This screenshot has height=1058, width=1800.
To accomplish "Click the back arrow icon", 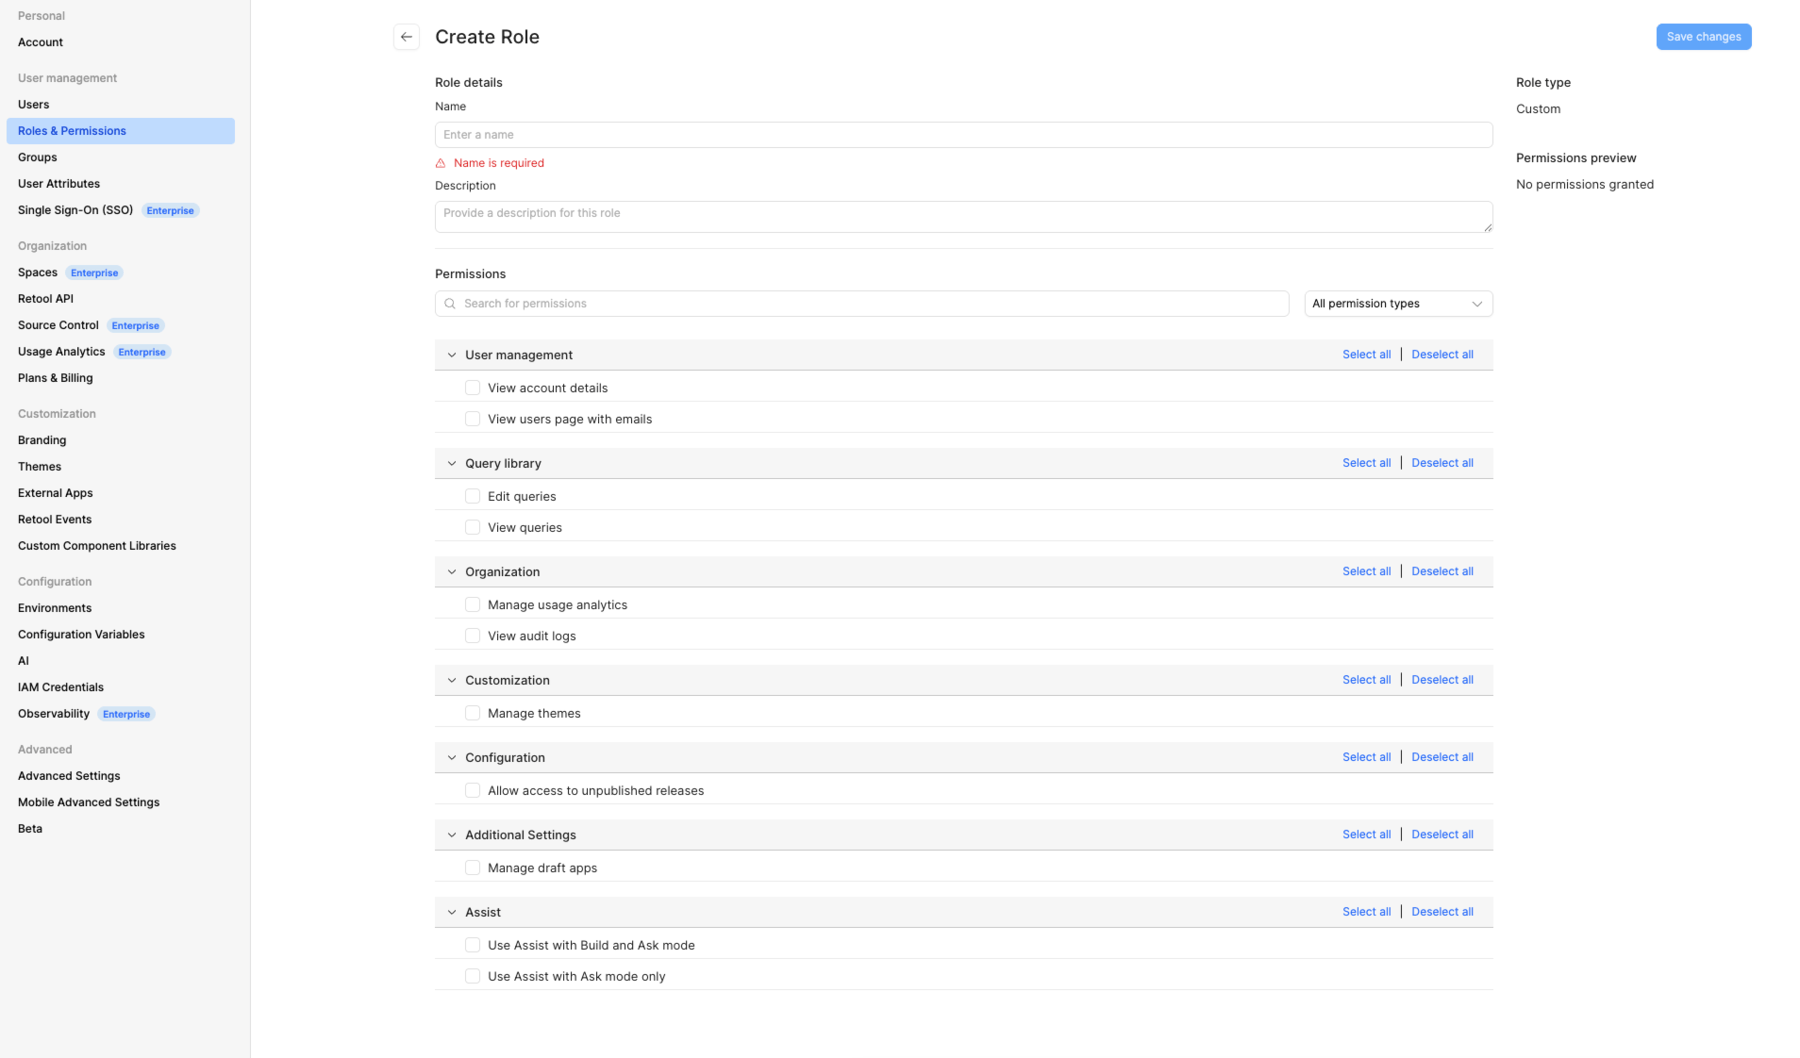I will 406,37.
